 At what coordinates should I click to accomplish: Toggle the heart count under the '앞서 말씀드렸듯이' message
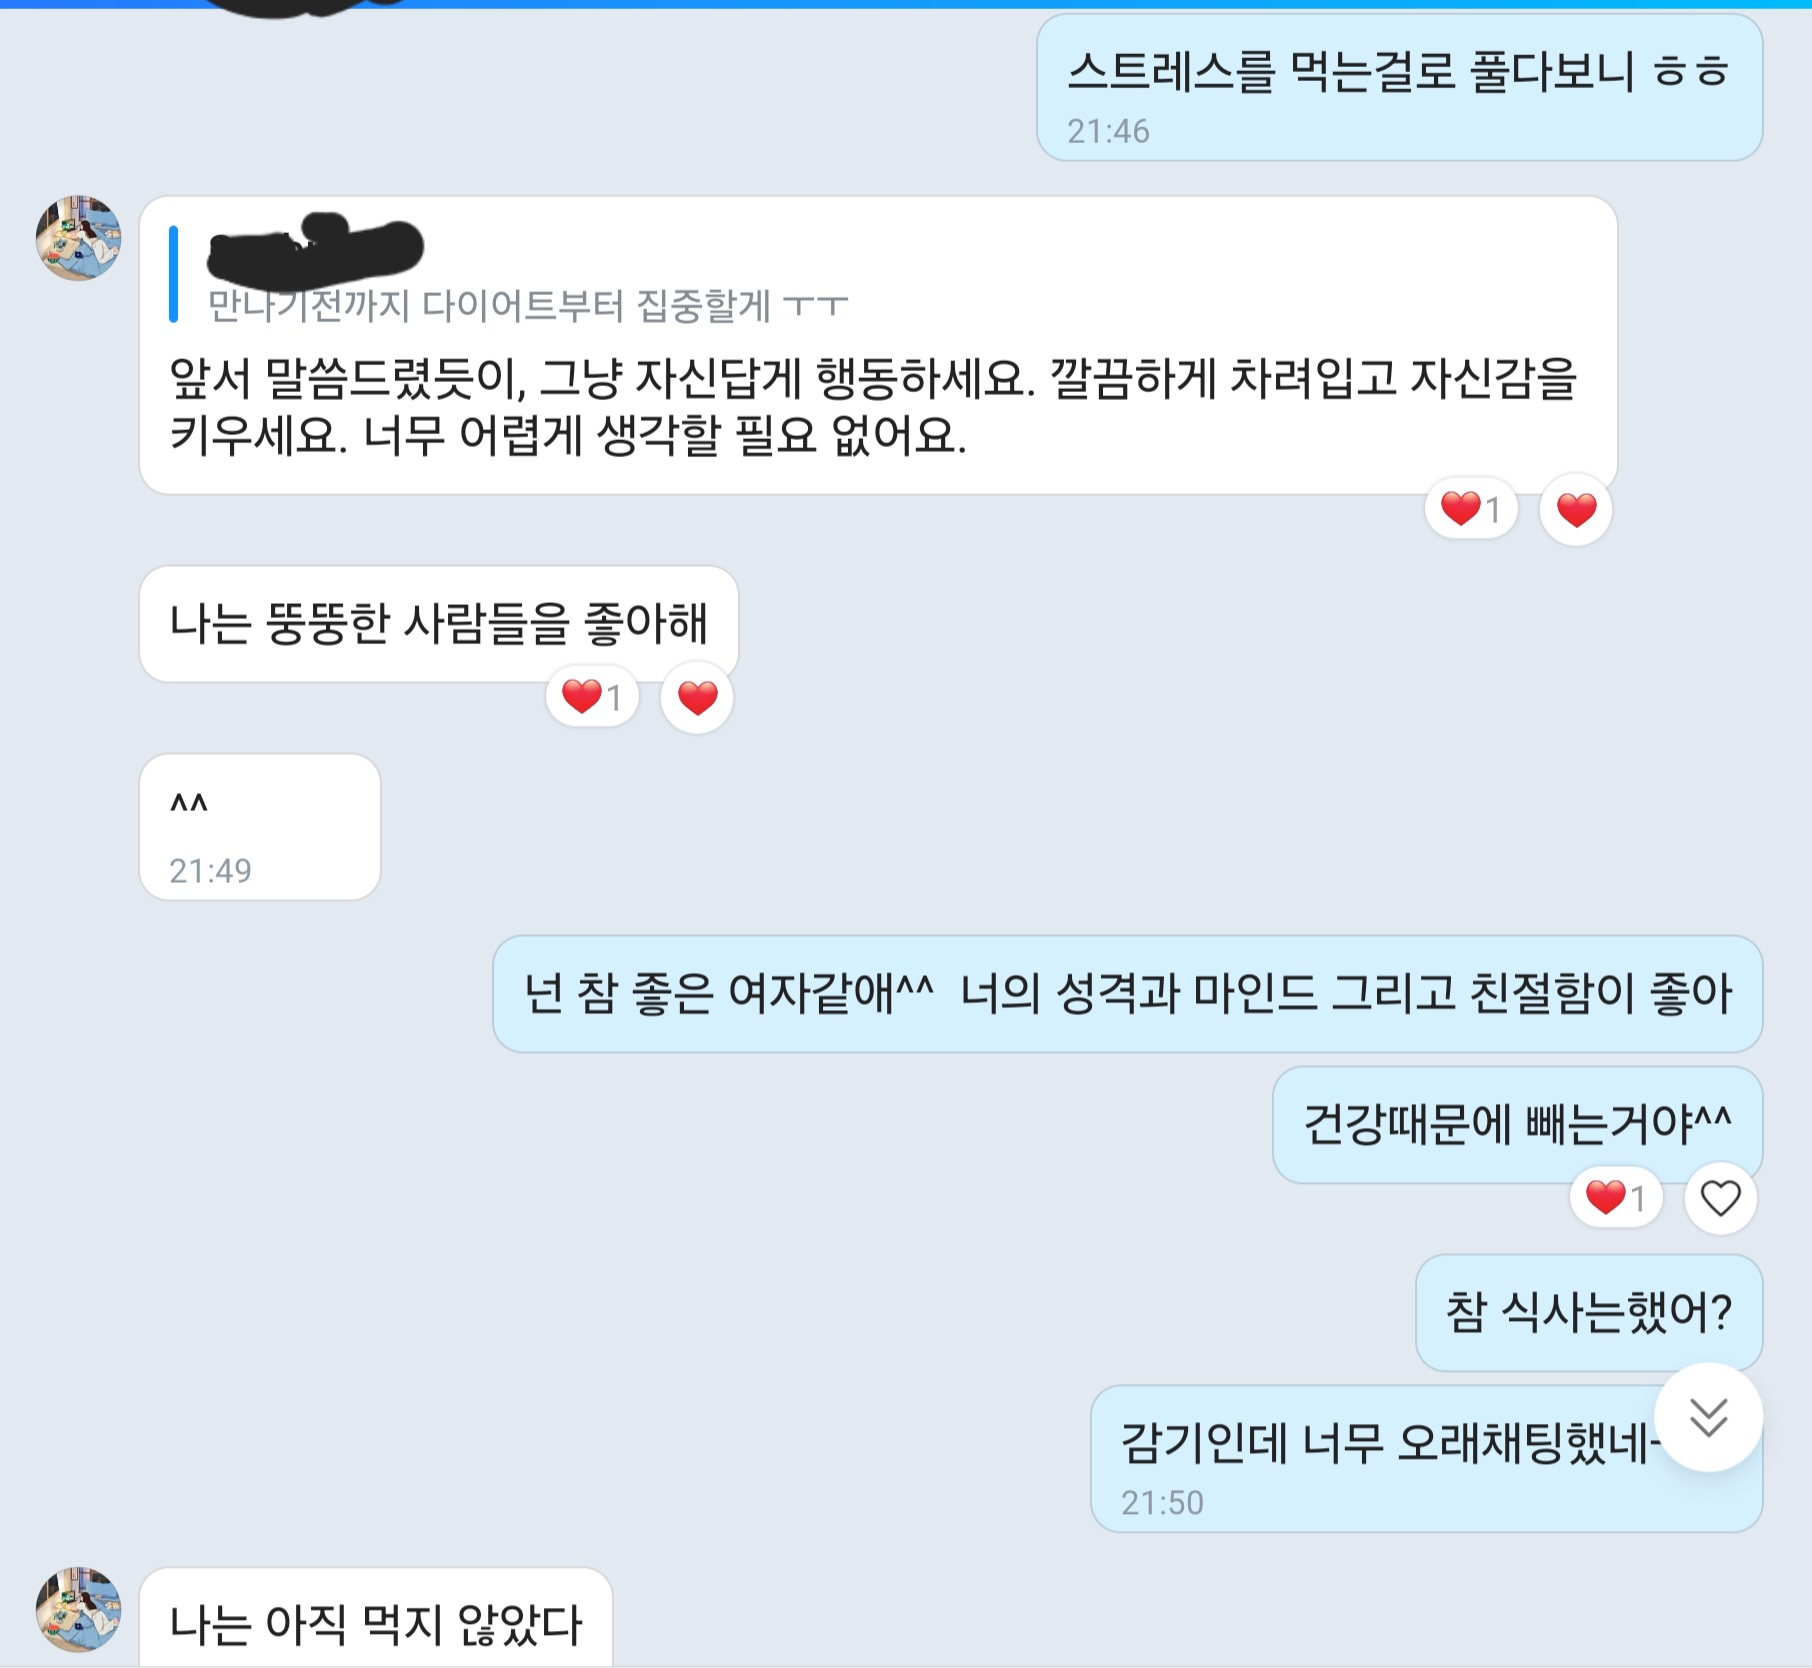coord(1471,509)
